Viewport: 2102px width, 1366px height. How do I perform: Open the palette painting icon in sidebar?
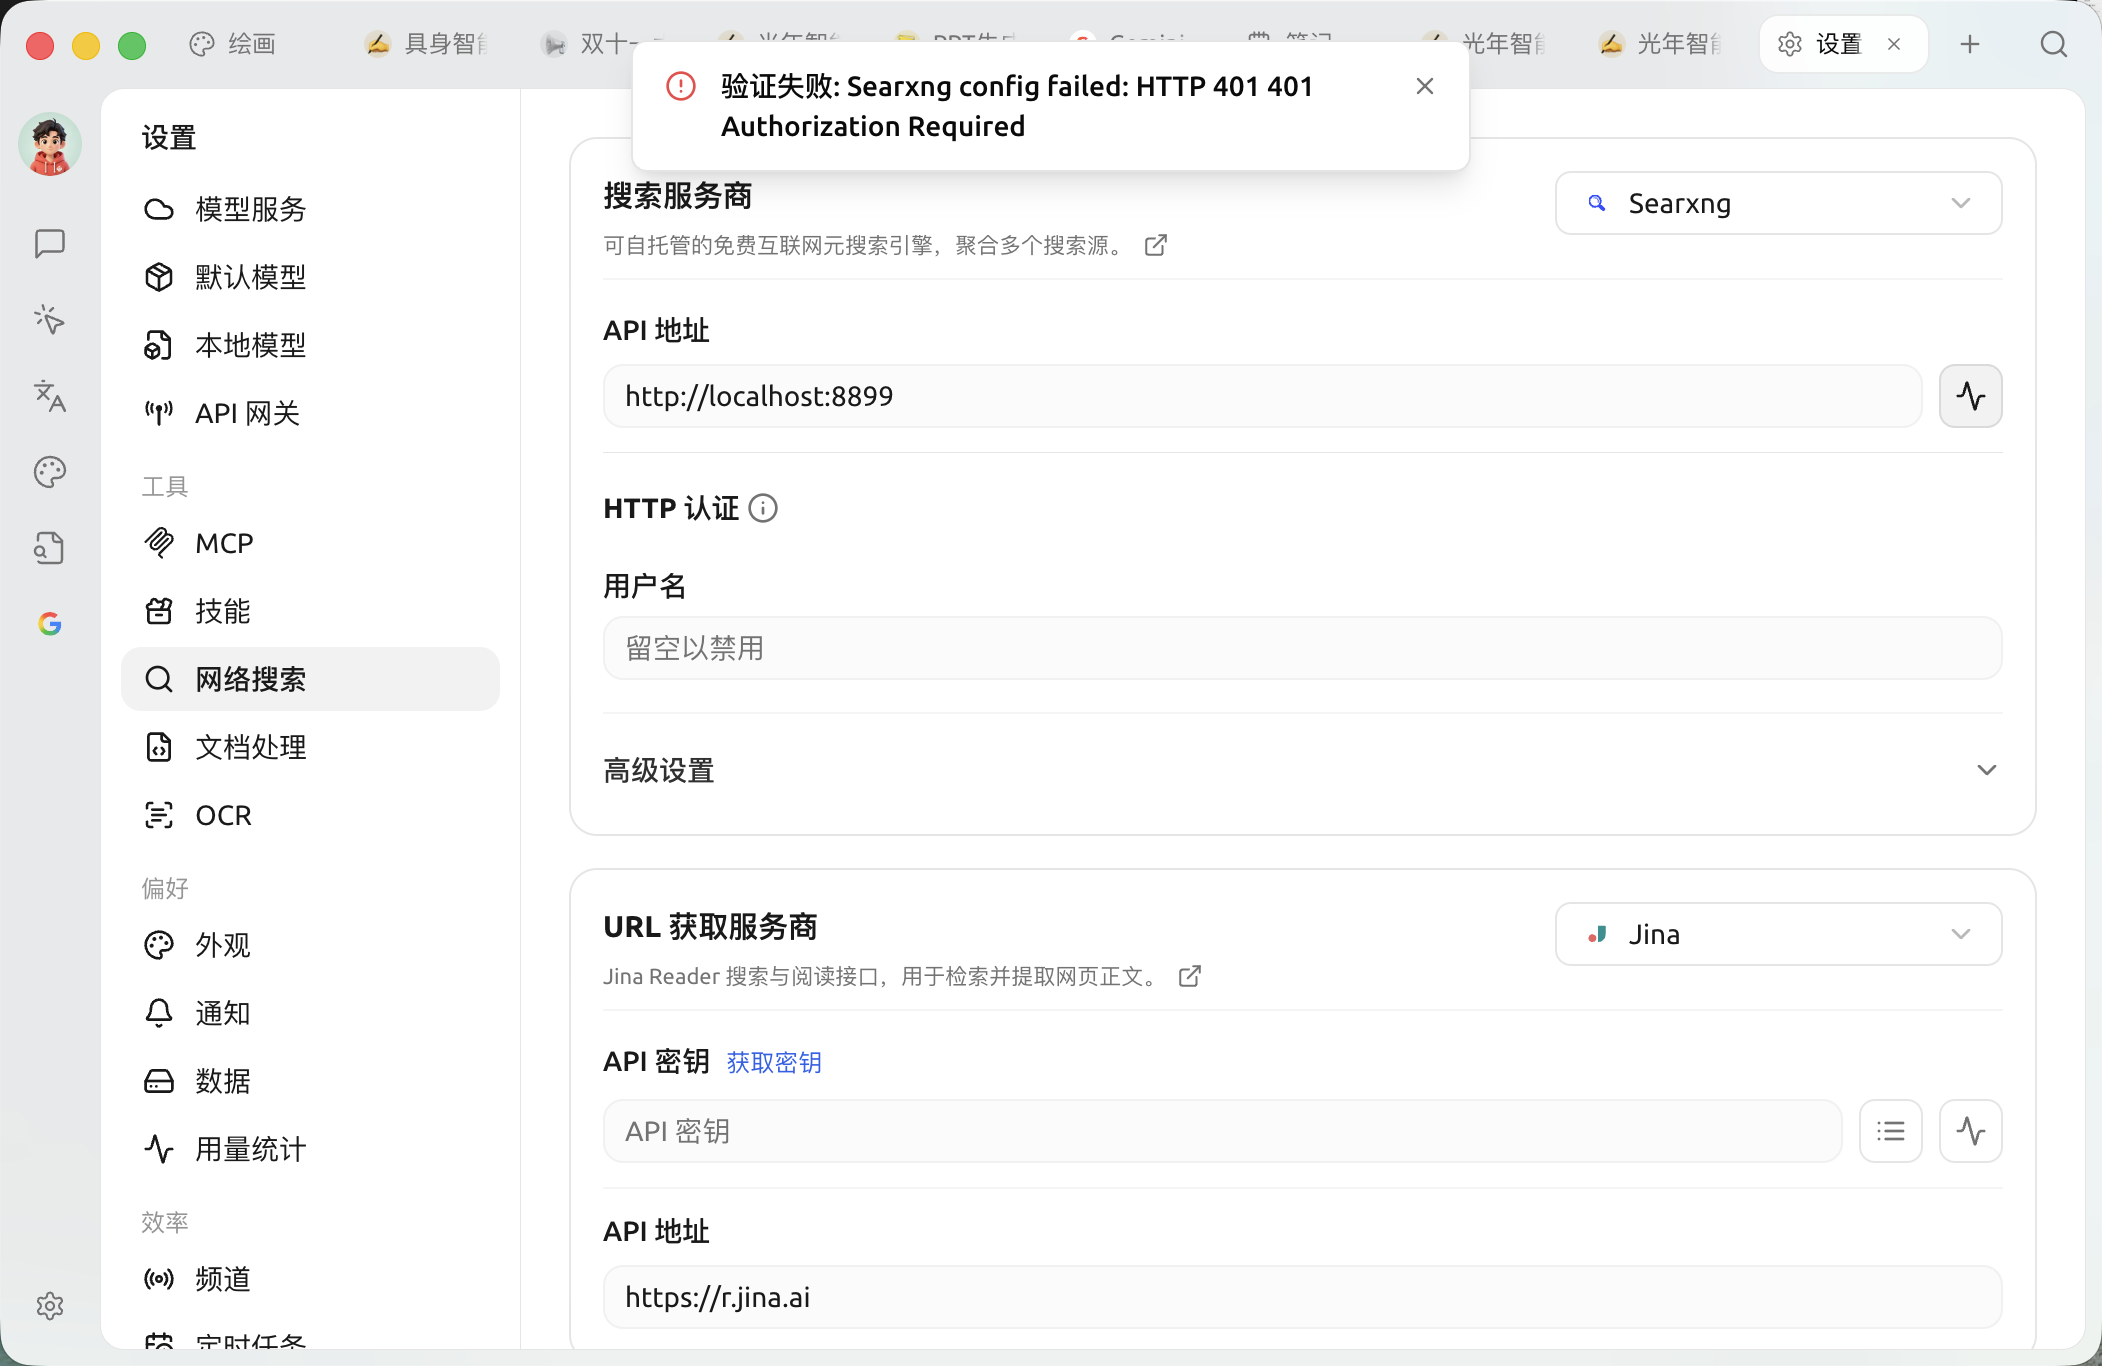coord(49,472)
